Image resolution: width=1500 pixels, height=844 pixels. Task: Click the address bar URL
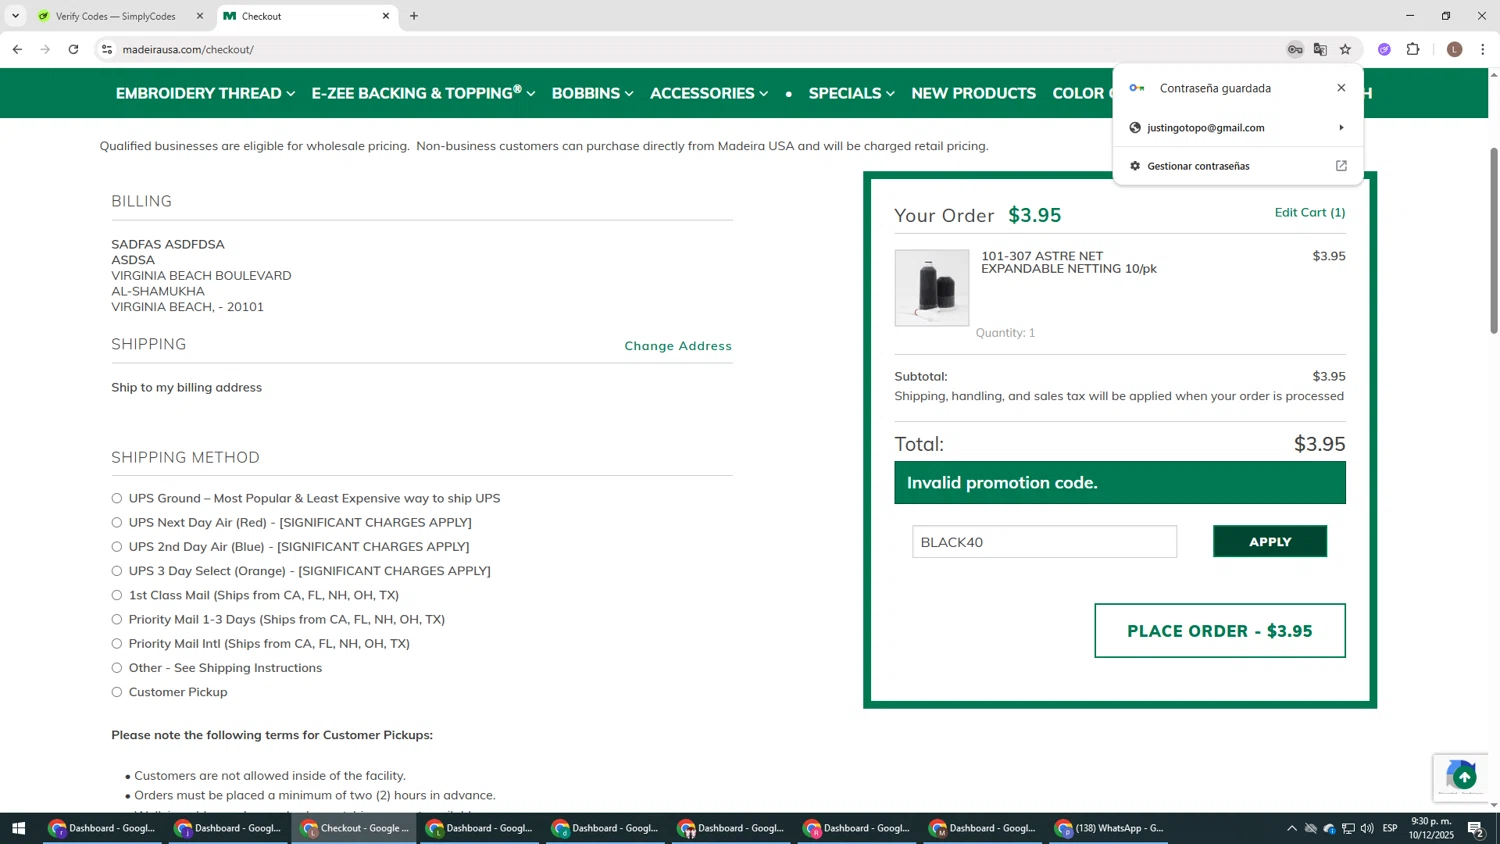188,49
